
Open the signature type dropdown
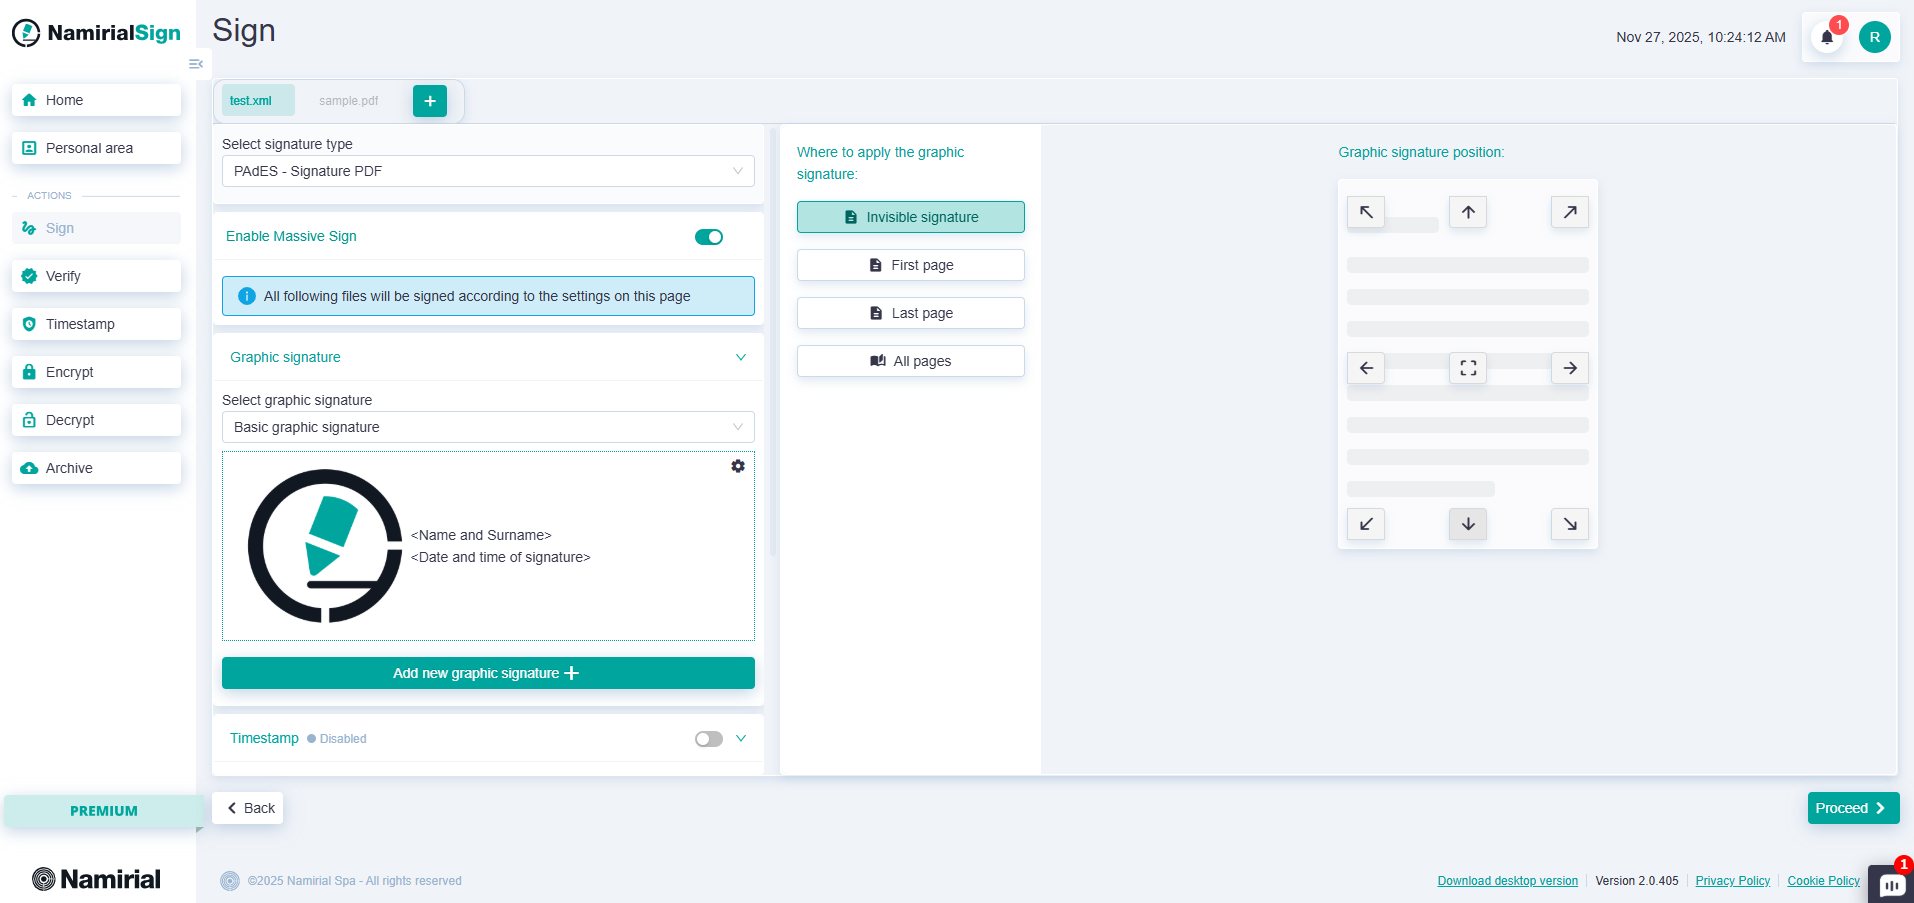click(488, 171)
